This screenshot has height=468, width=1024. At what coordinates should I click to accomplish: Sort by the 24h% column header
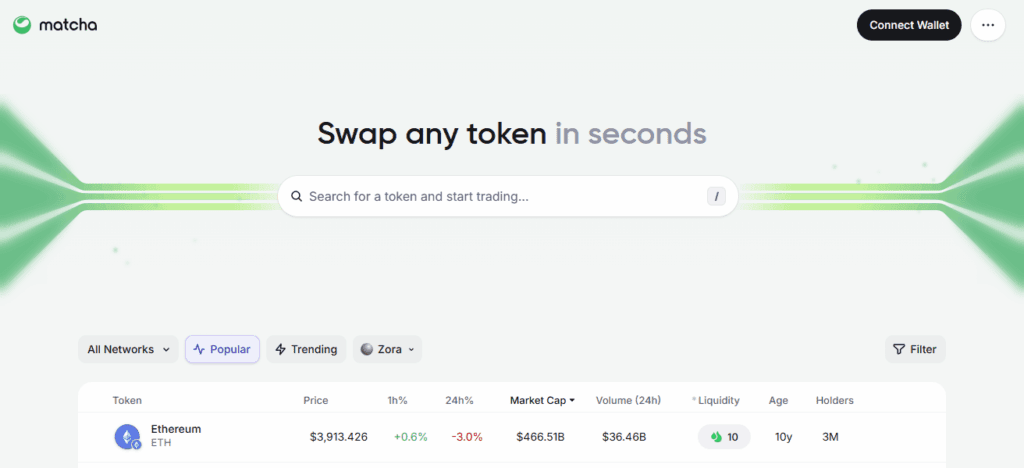pyautogui.click(x=459, y=401)
